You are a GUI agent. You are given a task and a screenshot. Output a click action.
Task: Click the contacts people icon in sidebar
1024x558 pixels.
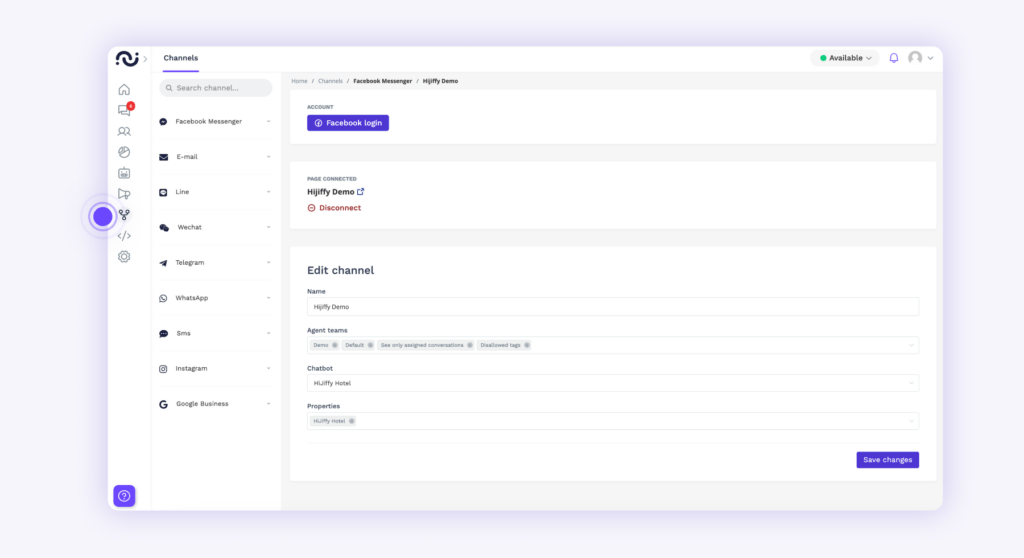(x=124, y=131)
